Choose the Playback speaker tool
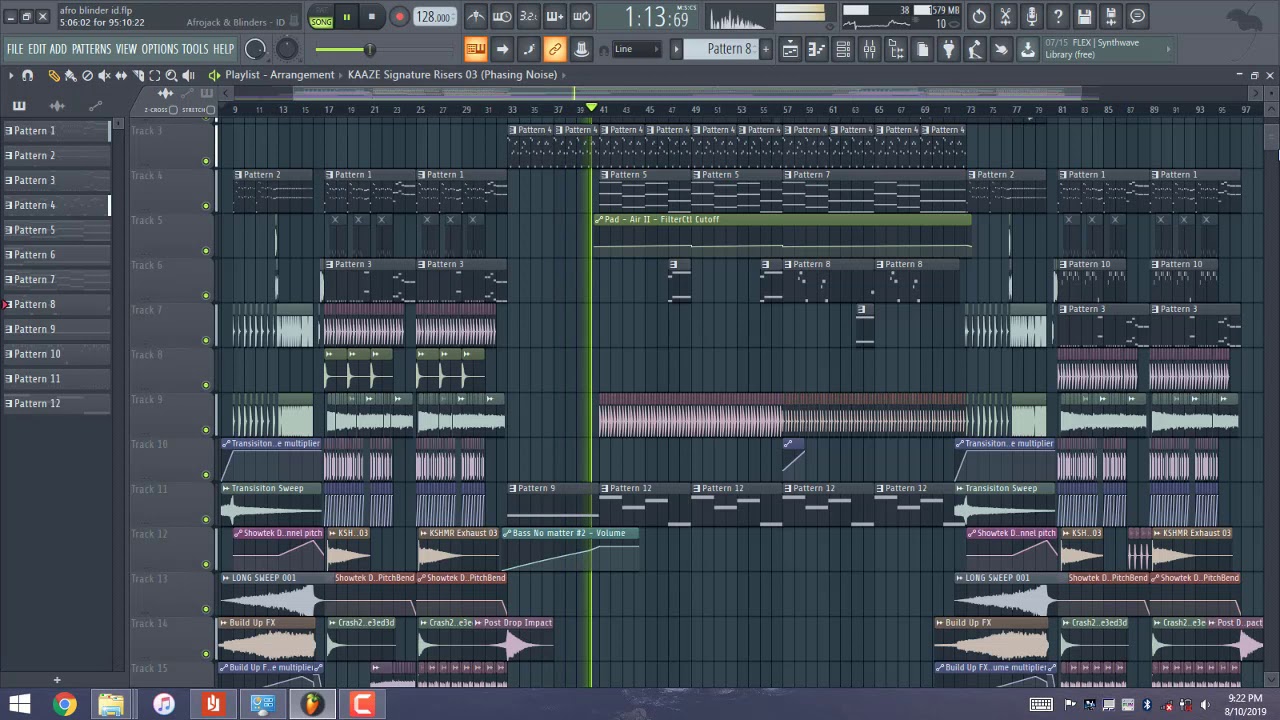 coord(188,75)
